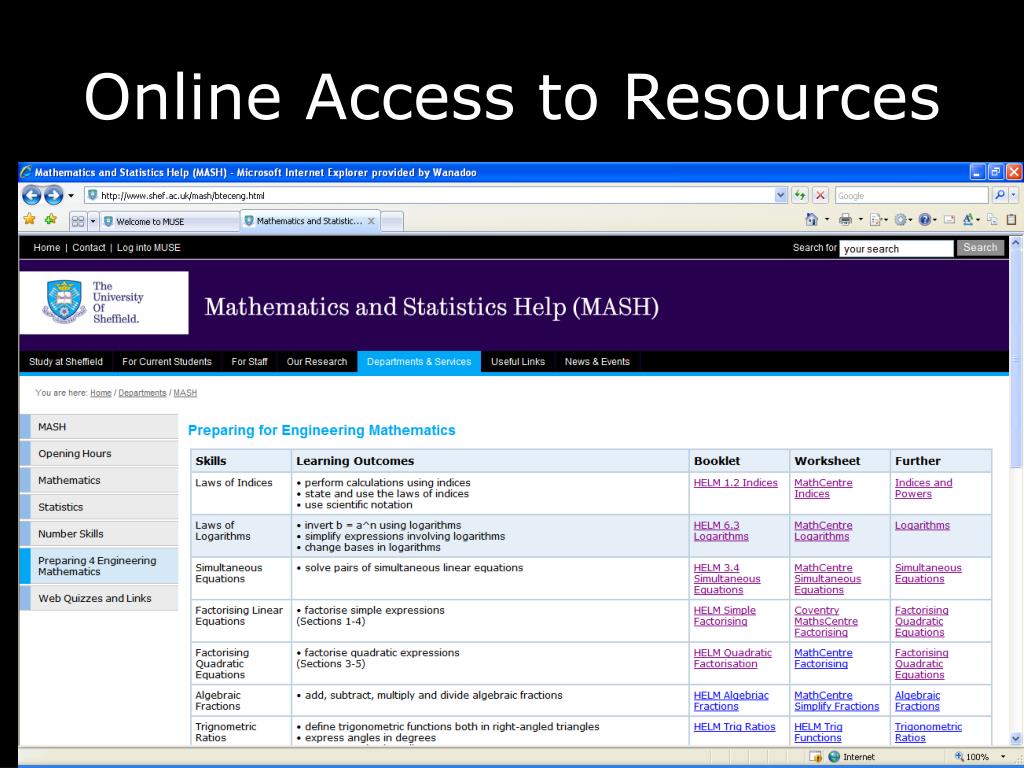Click the 'your search' site search field
This screenshot has width=1024, height=768.
(896, 248)
